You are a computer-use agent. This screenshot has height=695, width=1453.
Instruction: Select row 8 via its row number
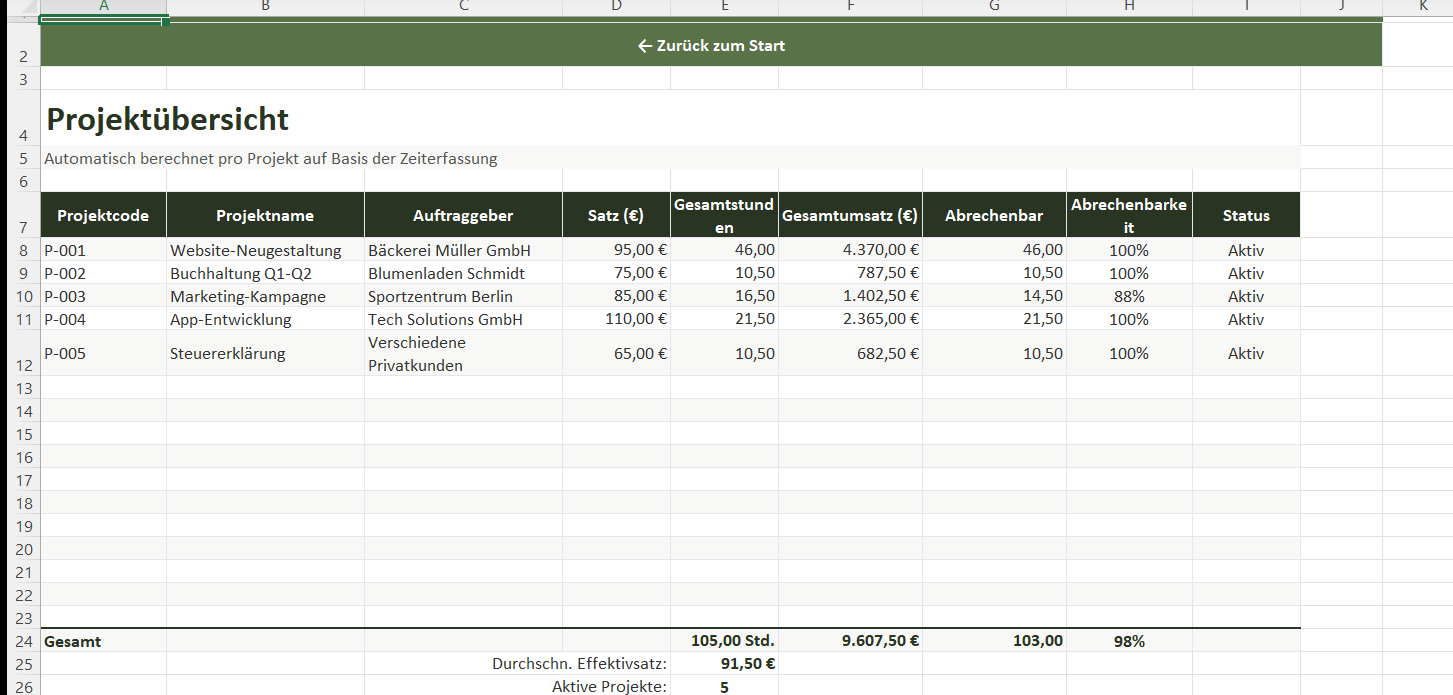click(x=24, y=250)
